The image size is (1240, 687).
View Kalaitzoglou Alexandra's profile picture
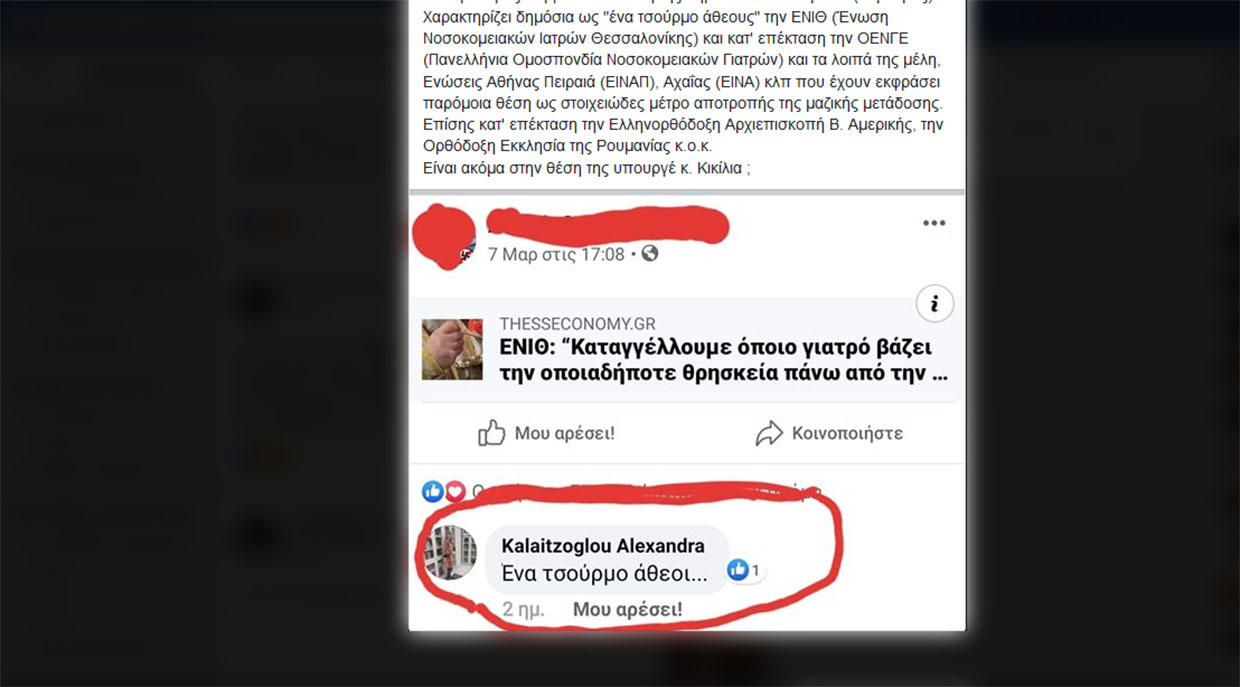coord(450,552)
